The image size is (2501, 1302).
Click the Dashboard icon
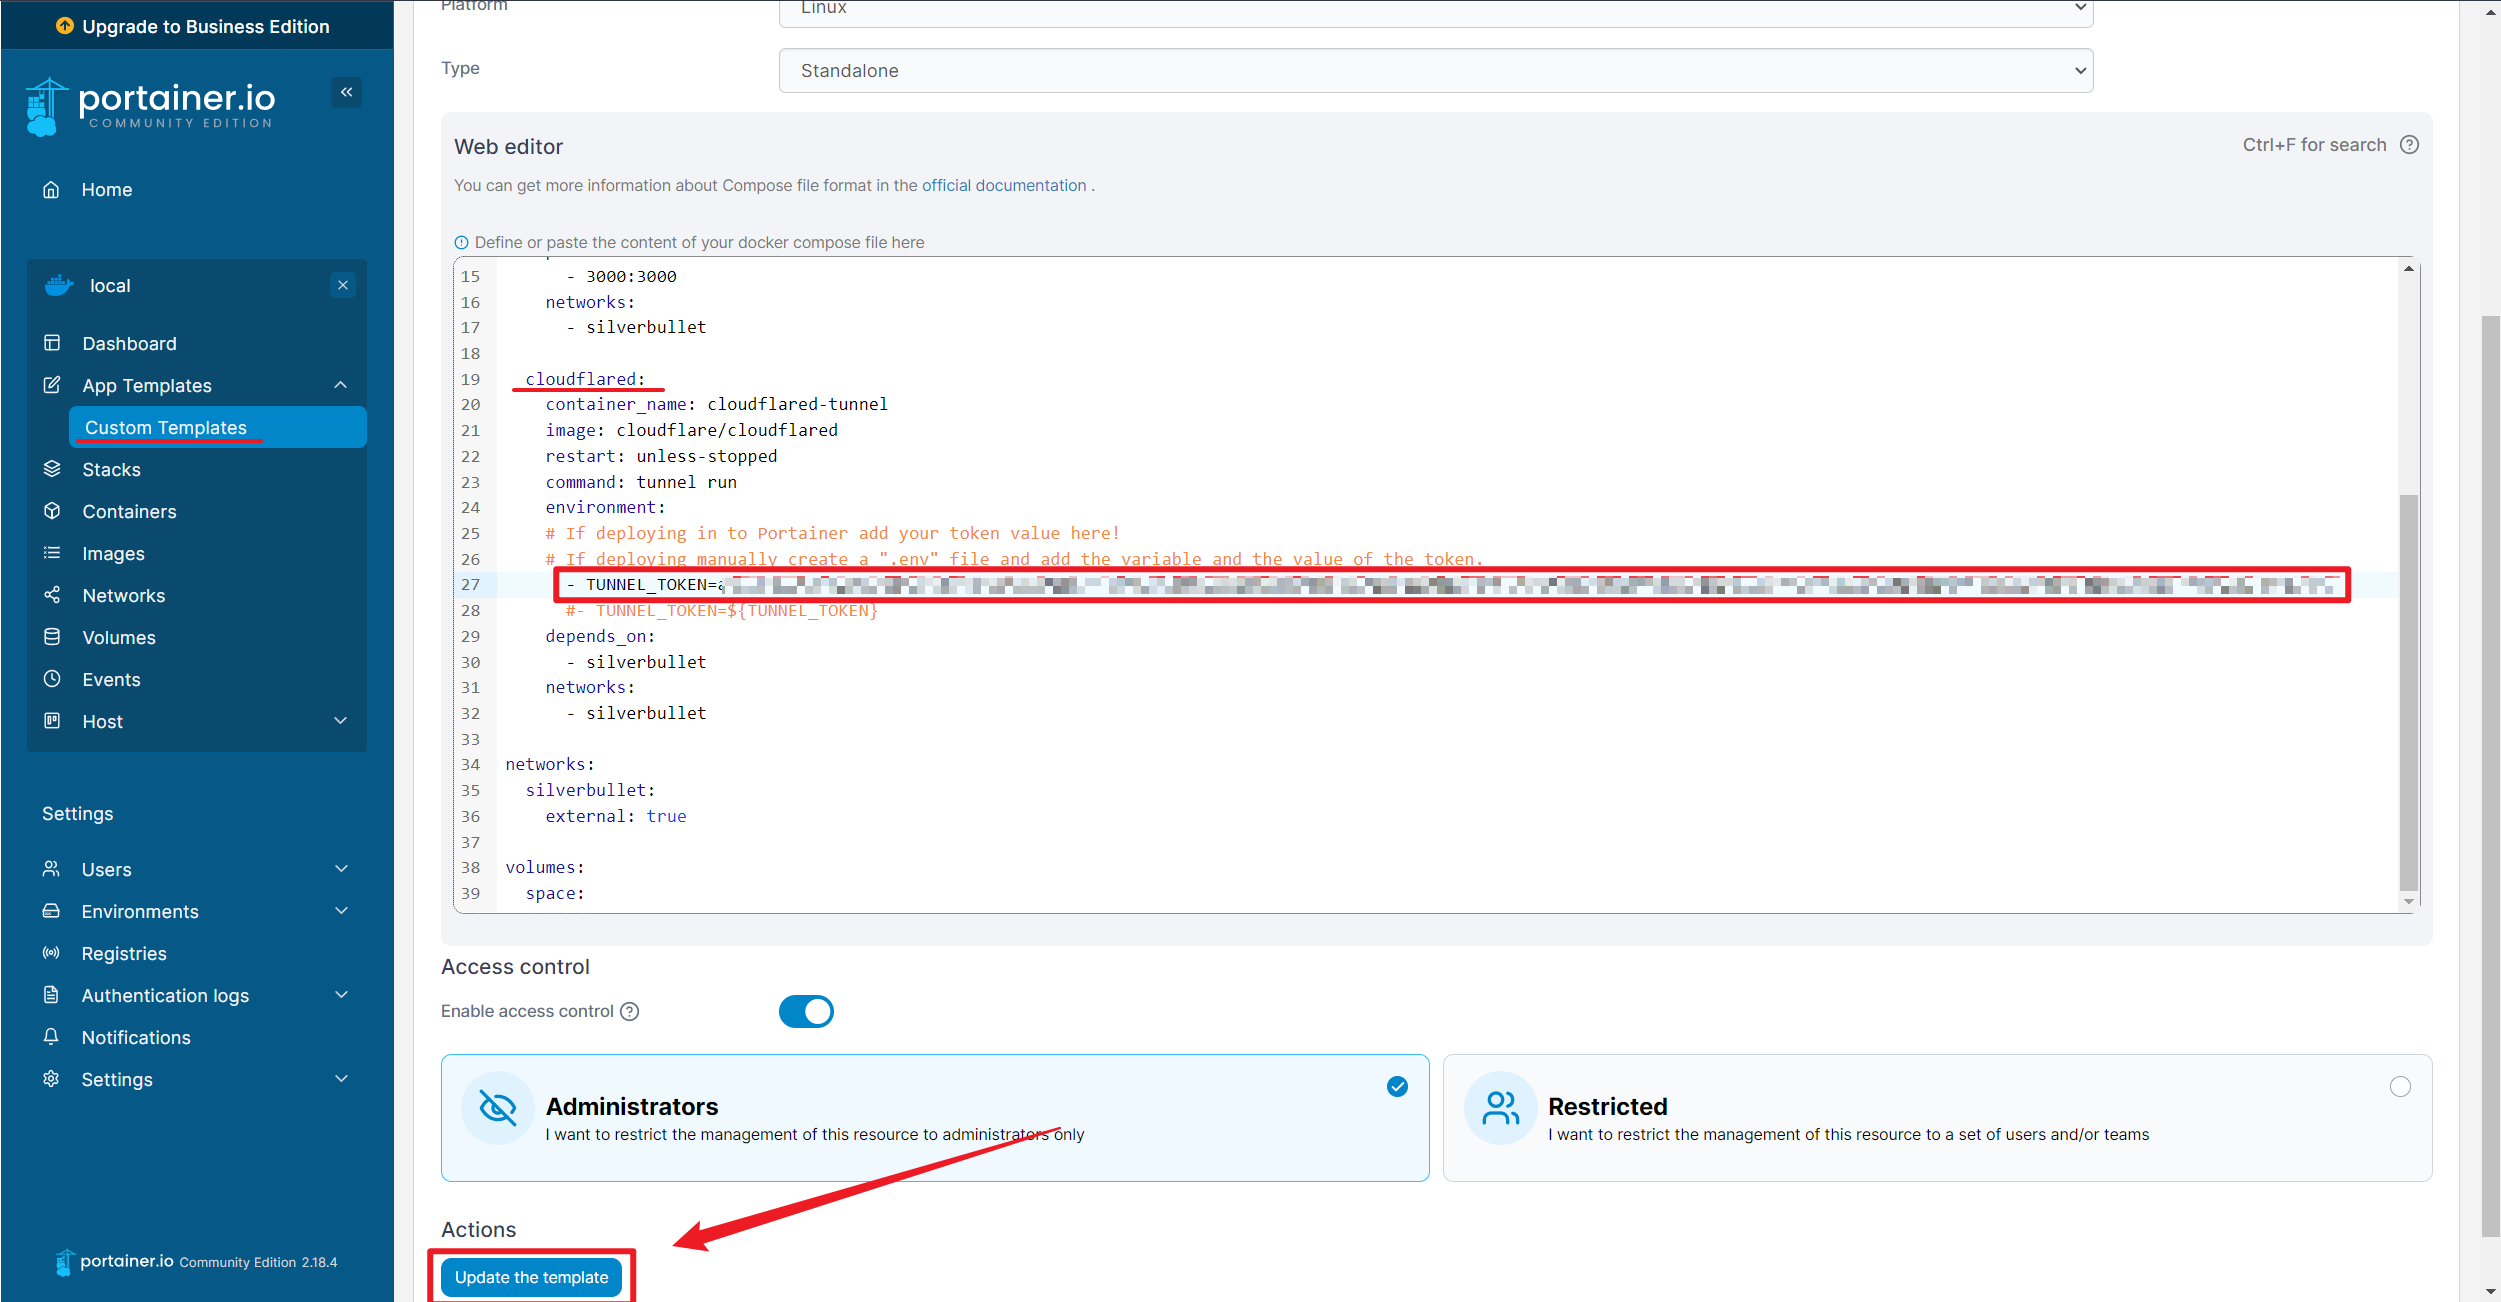[52, 343]
